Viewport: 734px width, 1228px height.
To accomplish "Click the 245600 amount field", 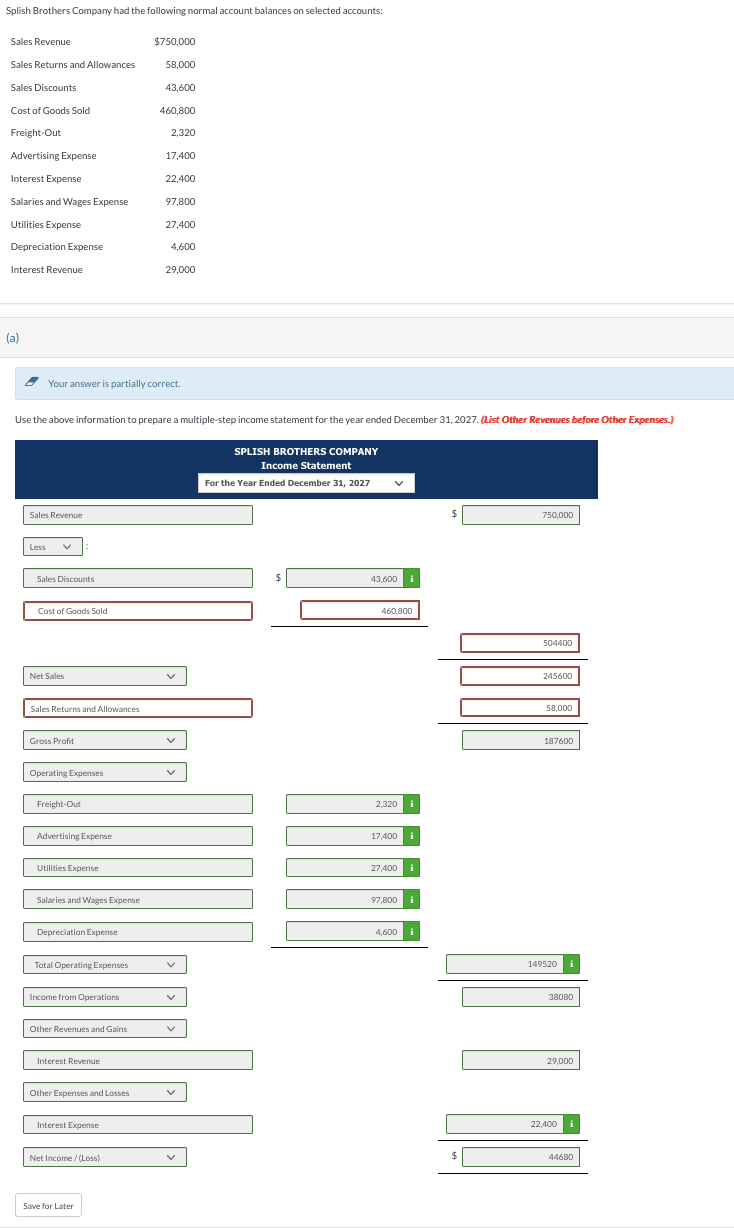I will pos(520,676).
